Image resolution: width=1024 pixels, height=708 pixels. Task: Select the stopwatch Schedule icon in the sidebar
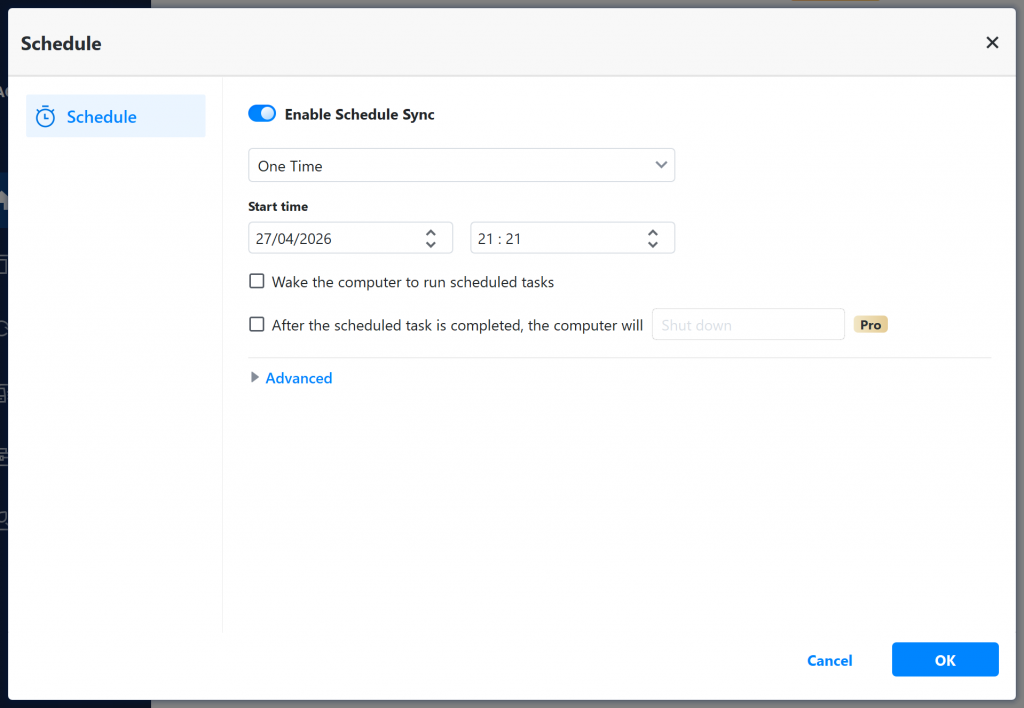[45, 116]
